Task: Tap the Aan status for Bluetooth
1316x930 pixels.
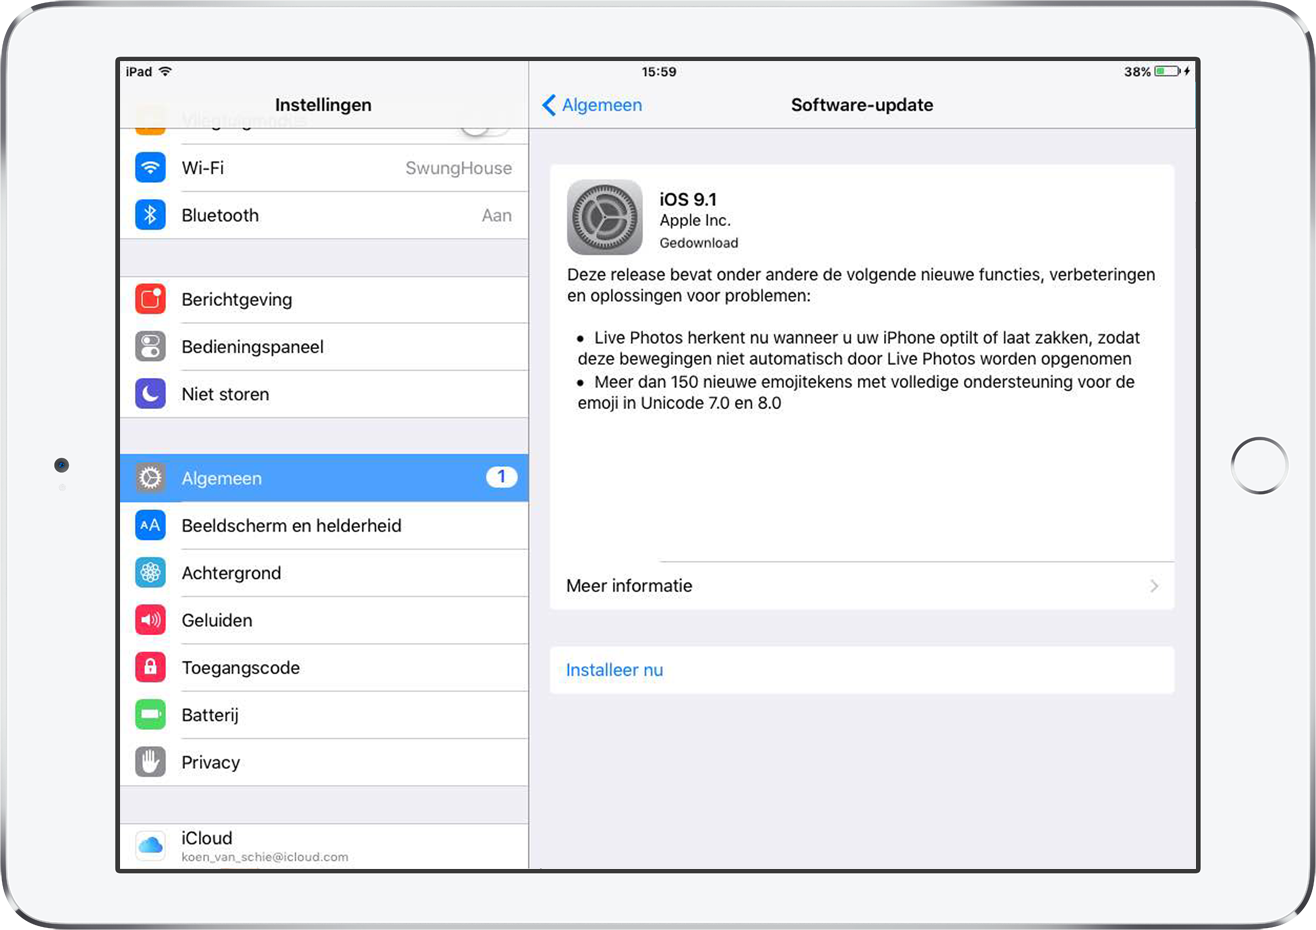Action: 497,215
